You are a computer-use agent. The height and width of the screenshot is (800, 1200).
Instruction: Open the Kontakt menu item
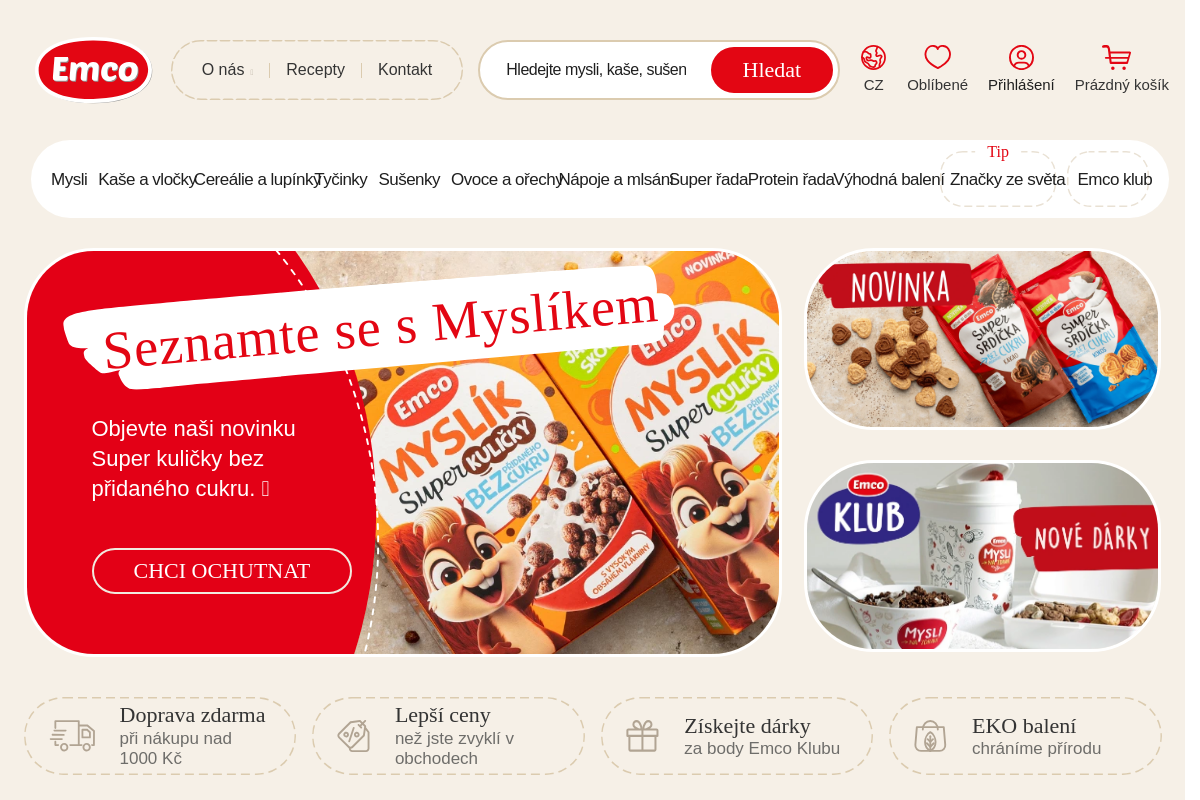(405, 70)
